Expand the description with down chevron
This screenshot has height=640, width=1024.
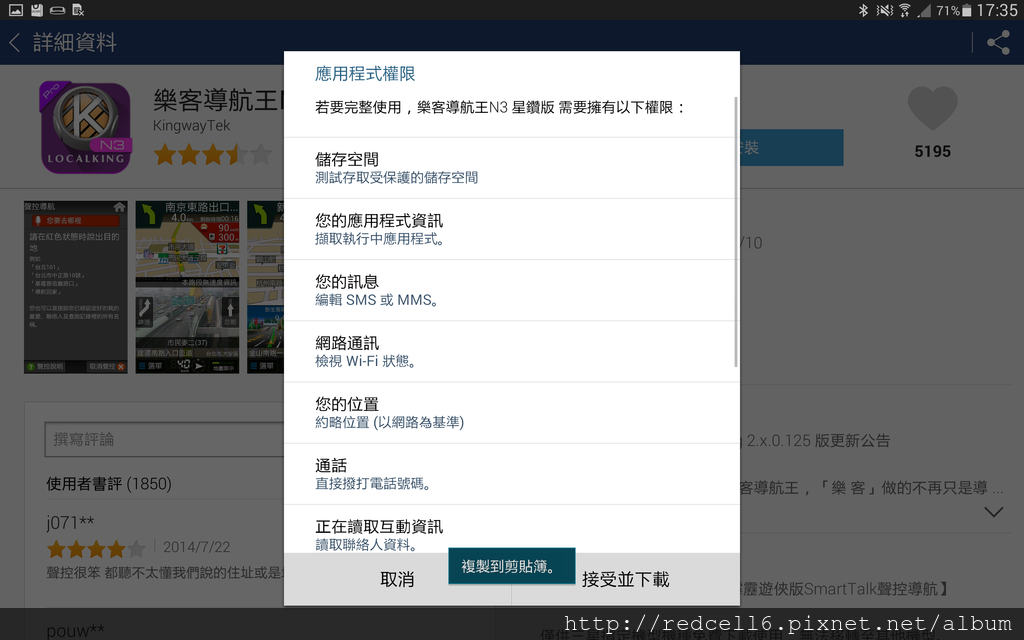pyautogui.click(x=993, y=513)
